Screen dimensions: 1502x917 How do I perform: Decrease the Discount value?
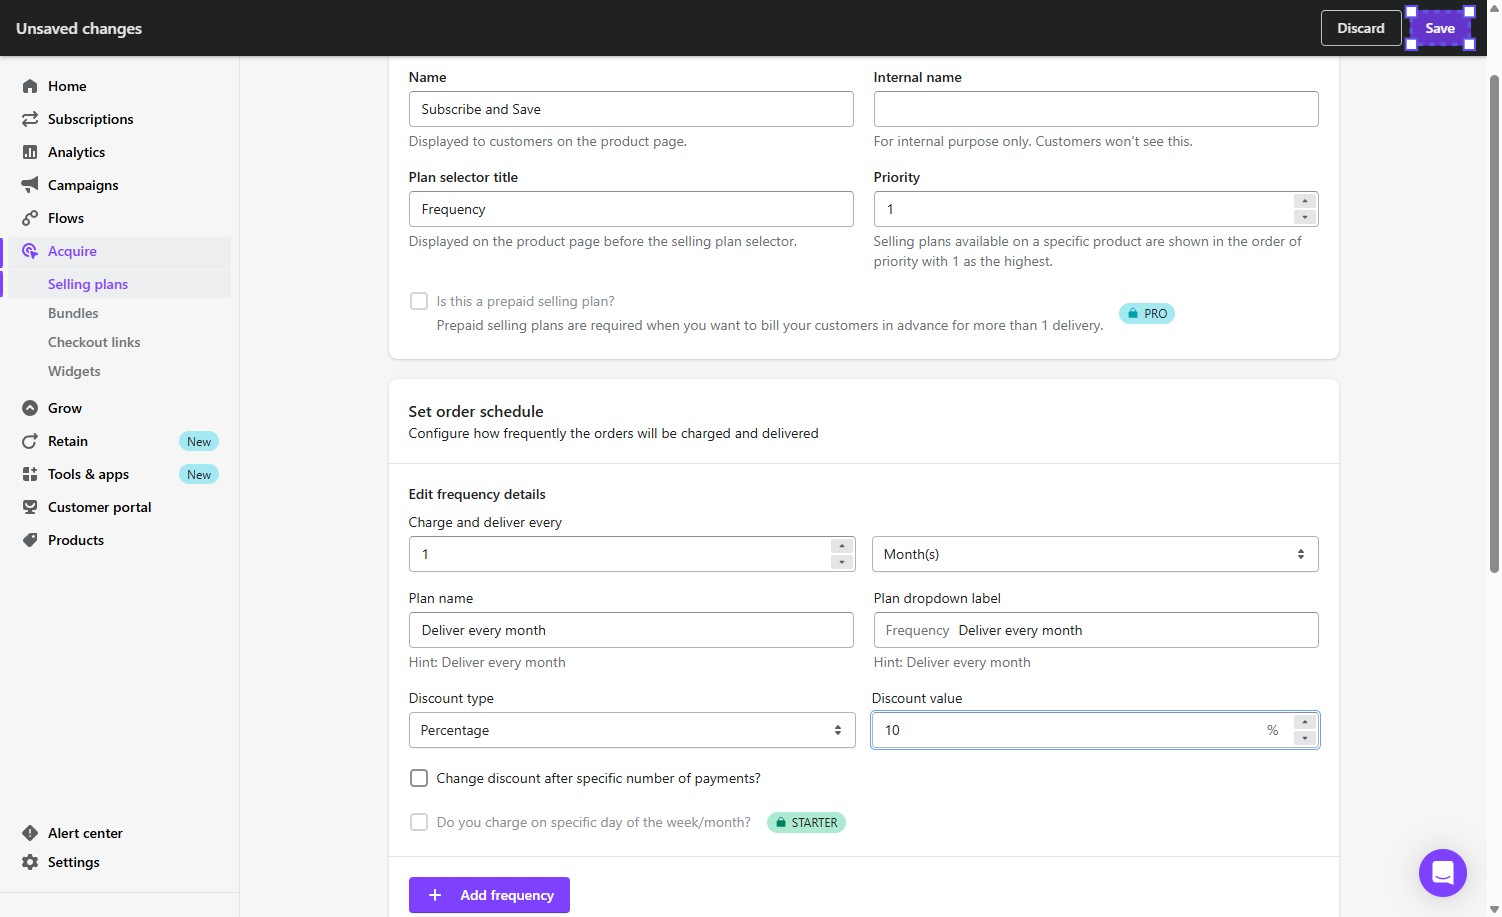tap(1304, 738)
